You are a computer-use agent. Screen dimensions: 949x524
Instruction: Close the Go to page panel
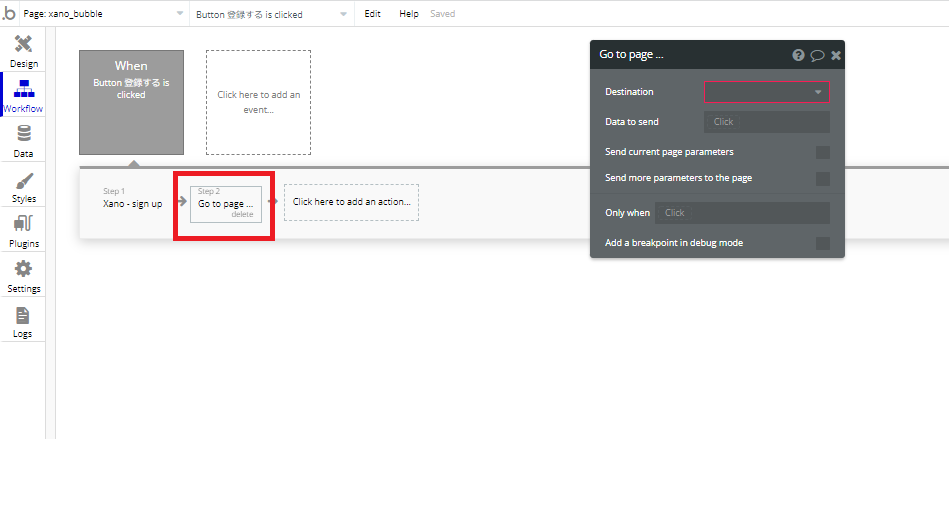(x=836, y=56)
